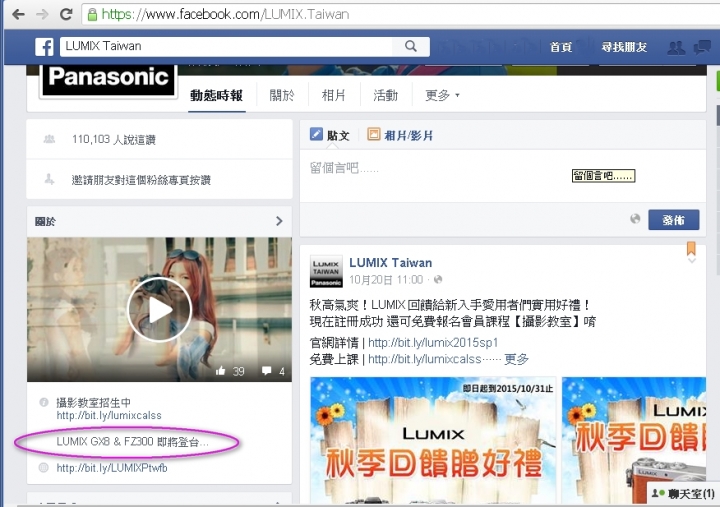
Task: Reload the page with refresh icon
Action: (67, 14)
